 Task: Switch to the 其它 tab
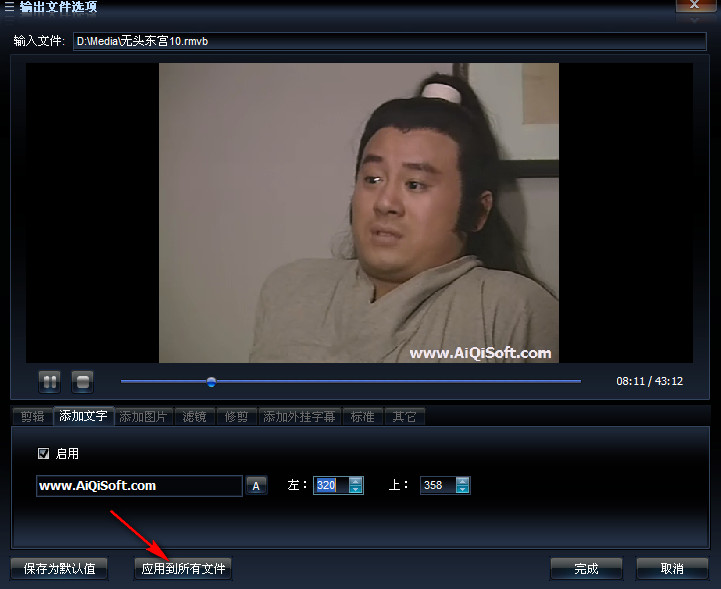404,417
